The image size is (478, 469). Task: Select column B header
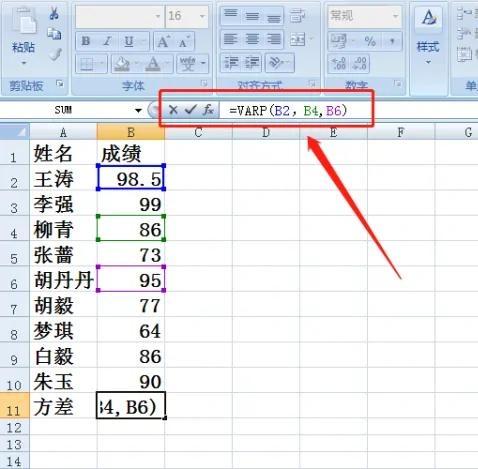point(131,133)
